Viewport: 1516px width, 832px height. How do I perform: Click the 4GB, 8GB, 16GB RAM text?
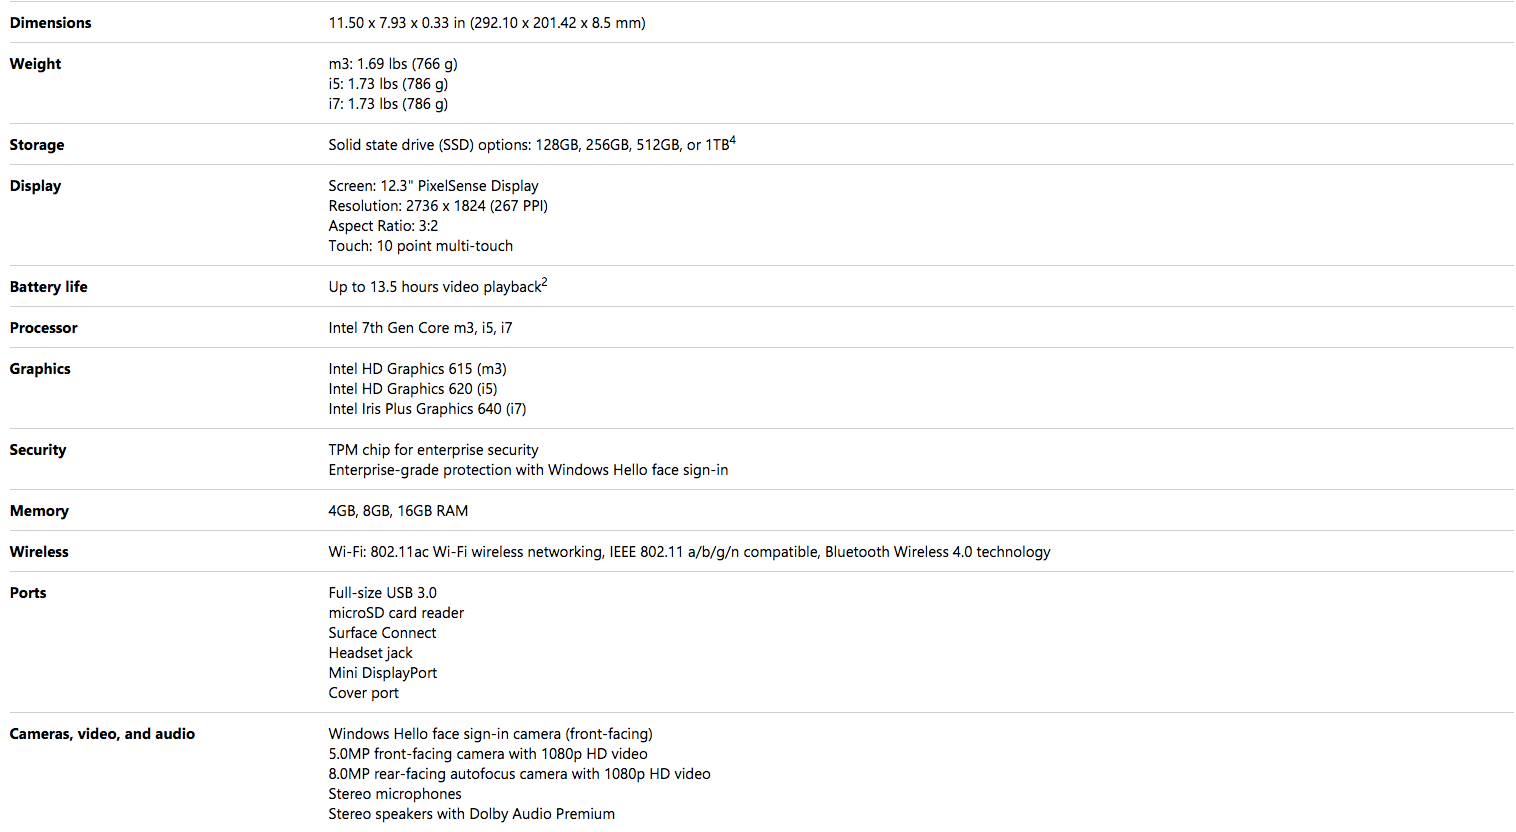[x=398, y=511]
